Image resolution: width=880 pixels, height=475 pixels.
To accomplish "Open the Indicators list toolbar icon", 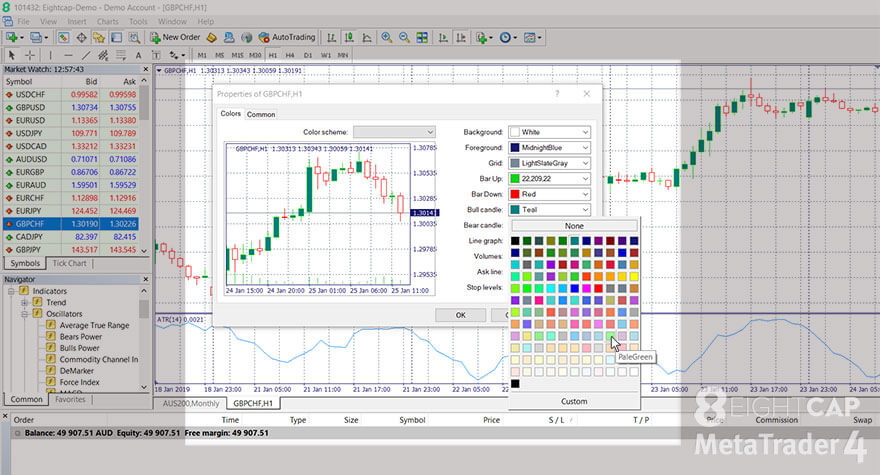I will click(483, 38).
